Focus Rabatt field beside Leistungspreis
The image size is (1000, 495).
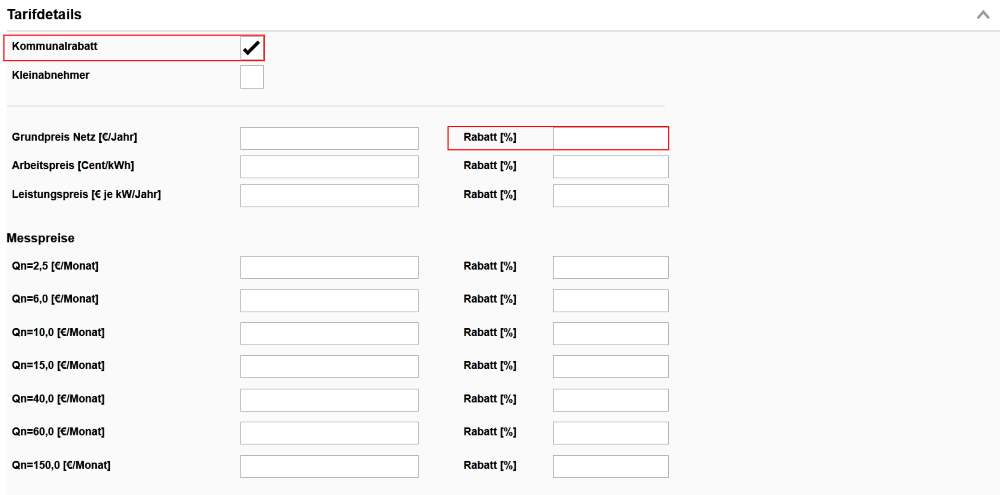click(x=610, y=195)
